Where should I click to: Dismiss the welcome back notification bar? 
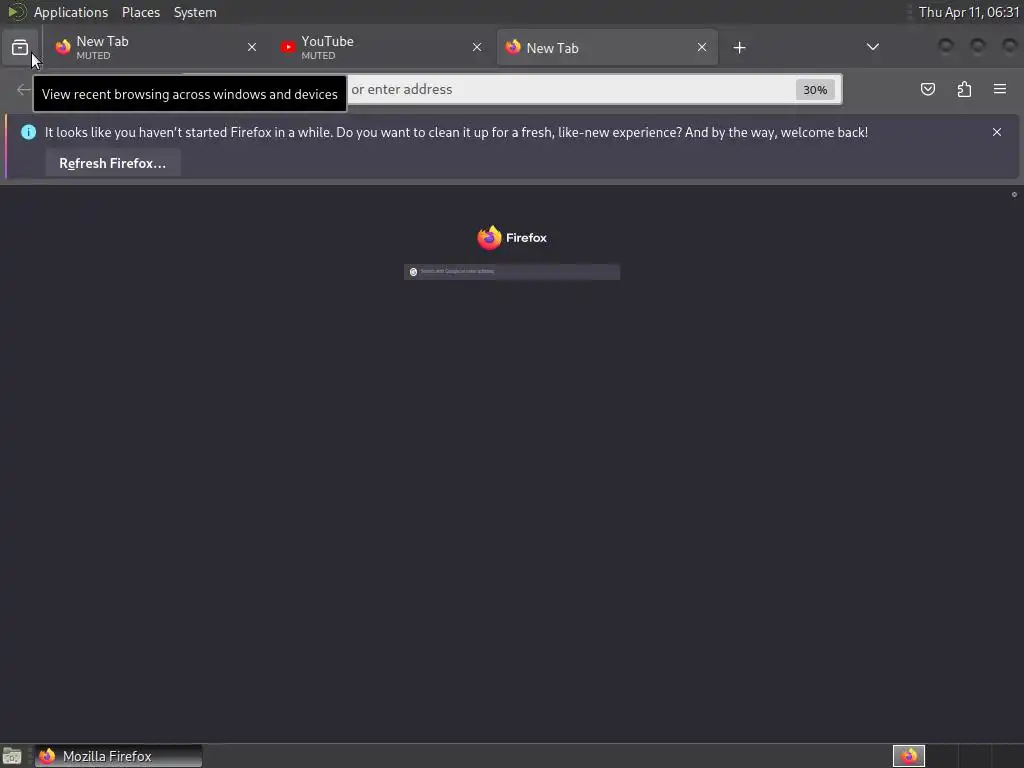997,132
